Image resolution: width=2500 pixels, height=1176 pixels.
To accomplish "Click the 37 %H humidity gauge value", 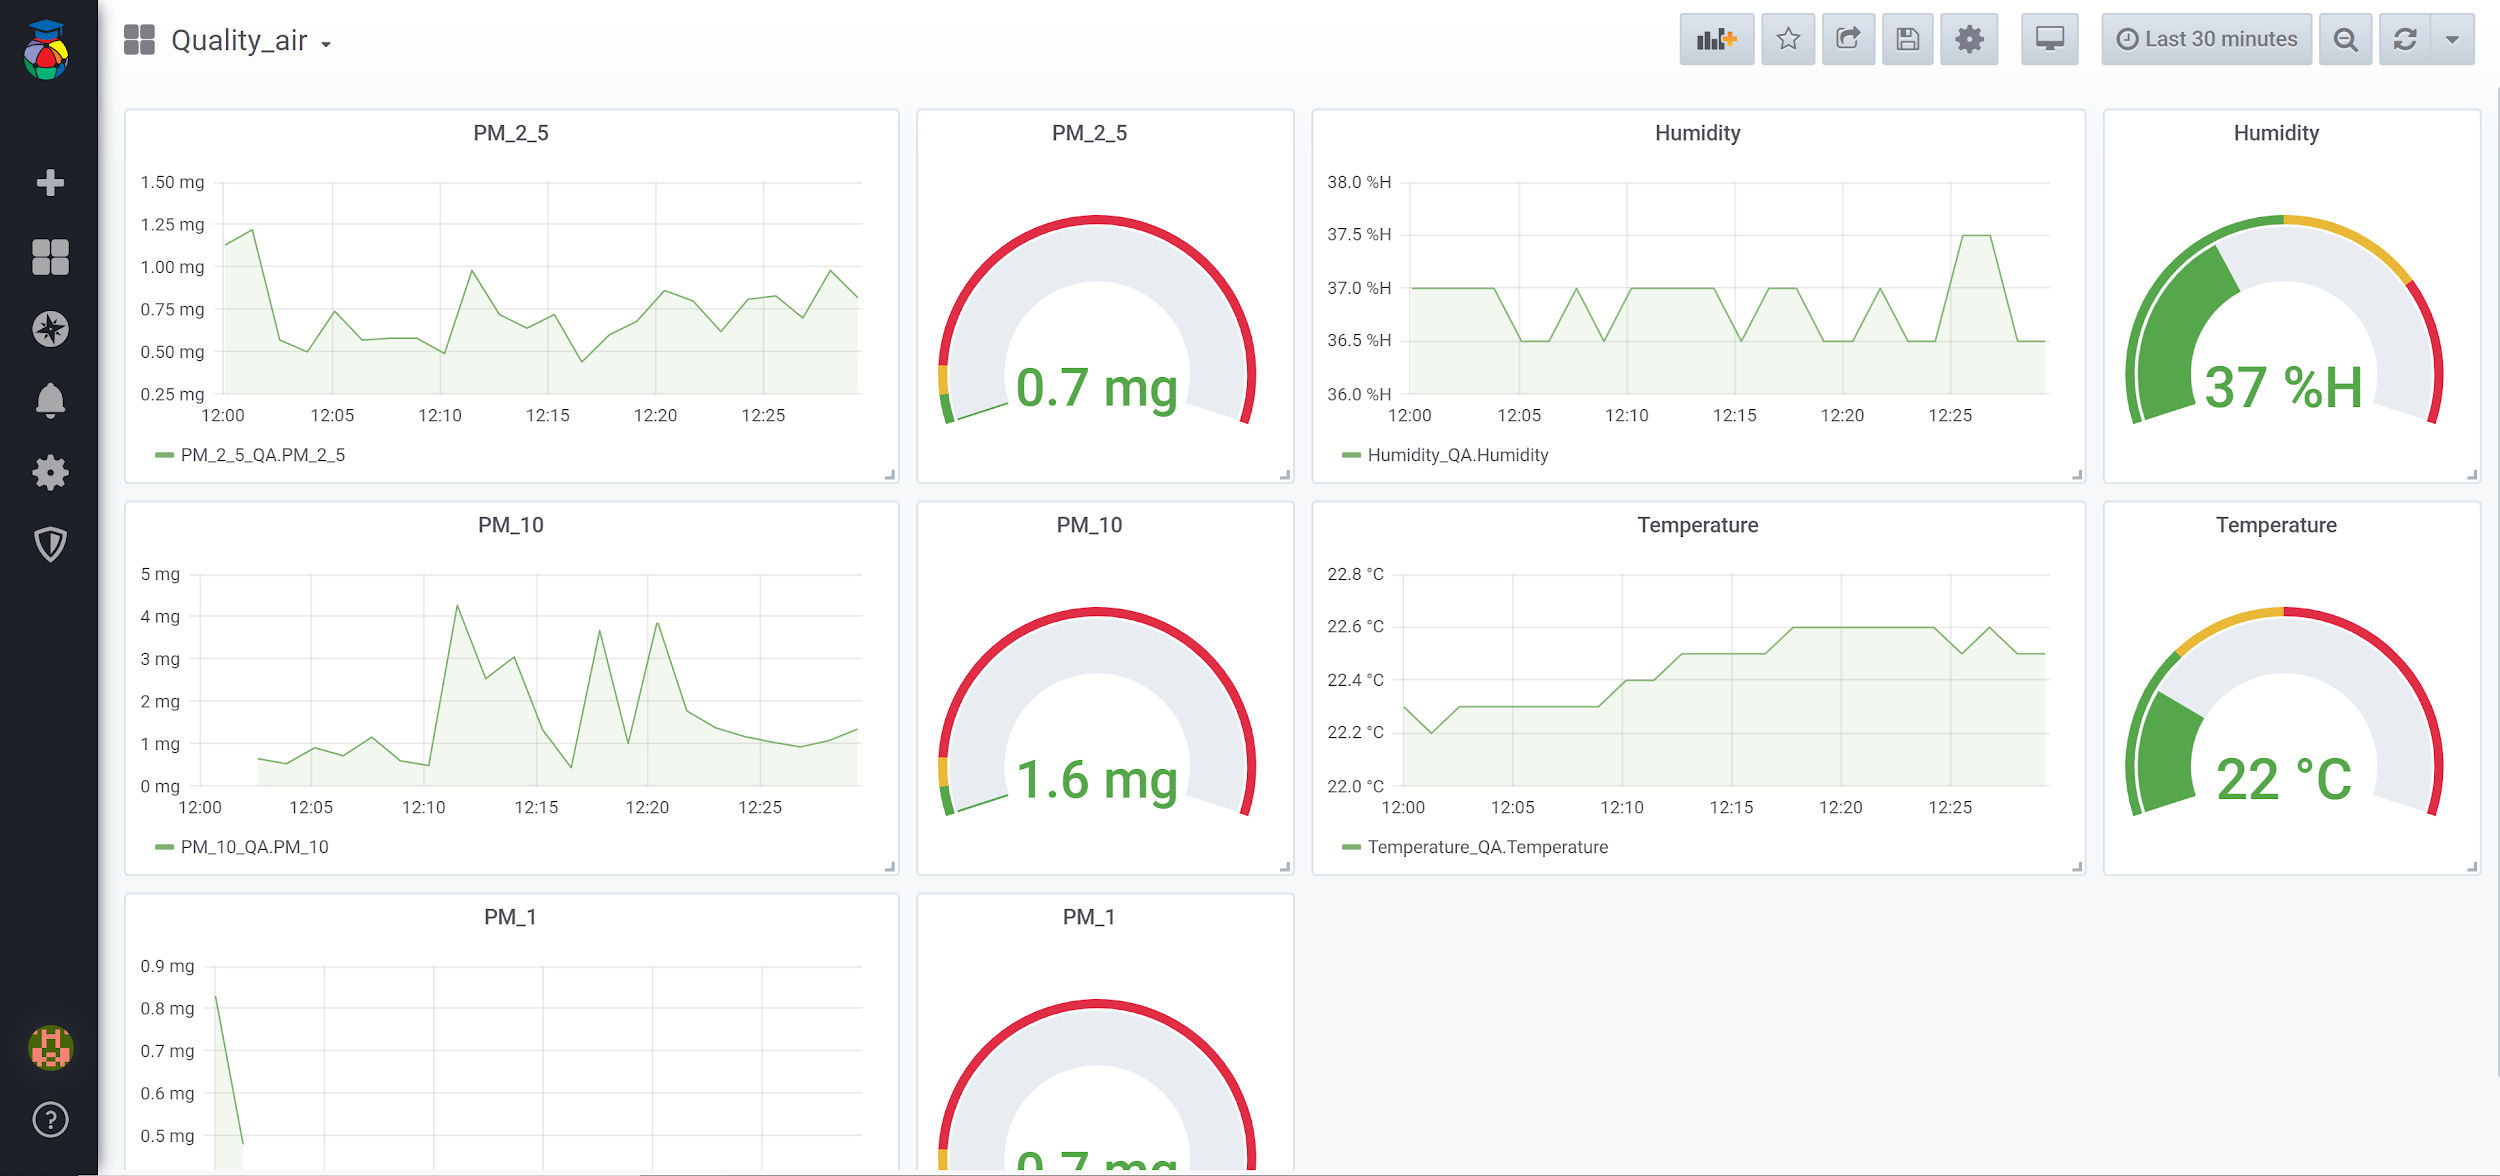I will click(x=2284, y=388).
